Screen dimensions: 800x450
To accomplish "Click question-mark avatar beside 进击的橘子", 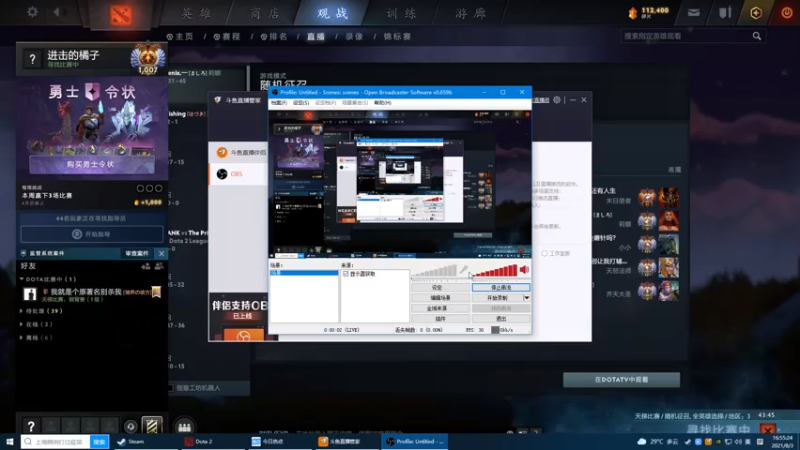I will coord(32,60).
